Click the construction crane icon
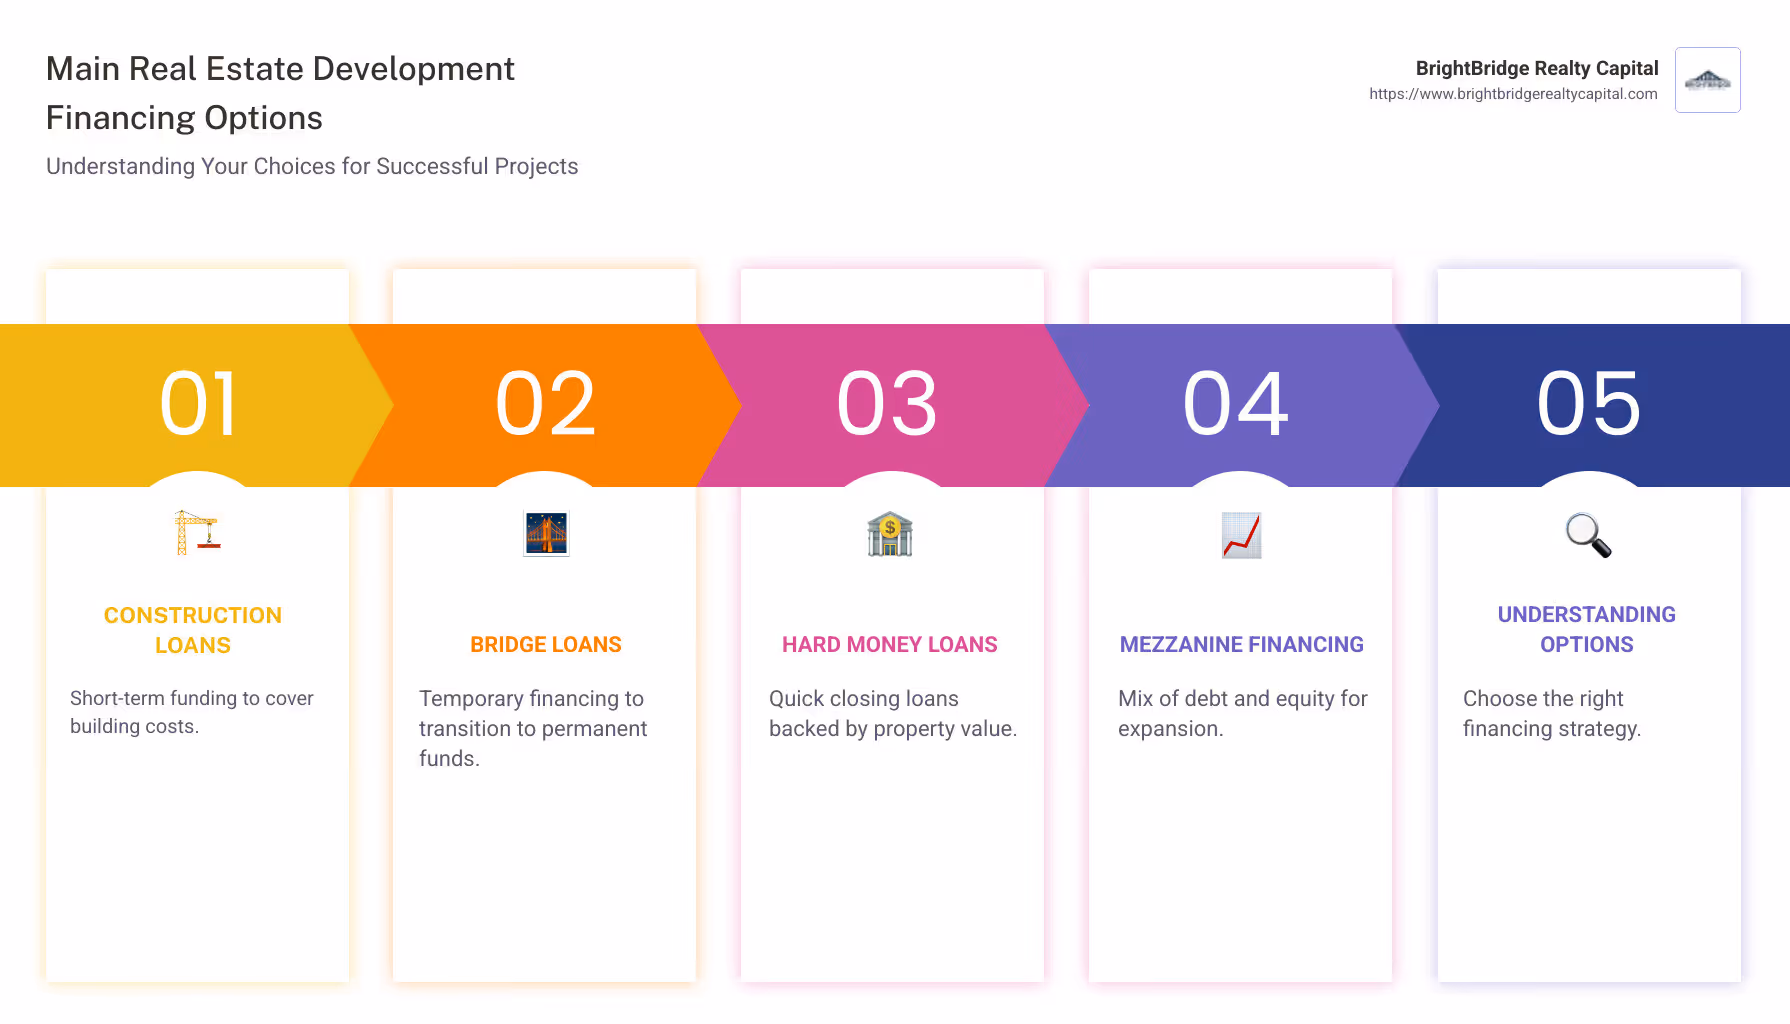This screenshot has width=1790, height=1024. [197, 533]
